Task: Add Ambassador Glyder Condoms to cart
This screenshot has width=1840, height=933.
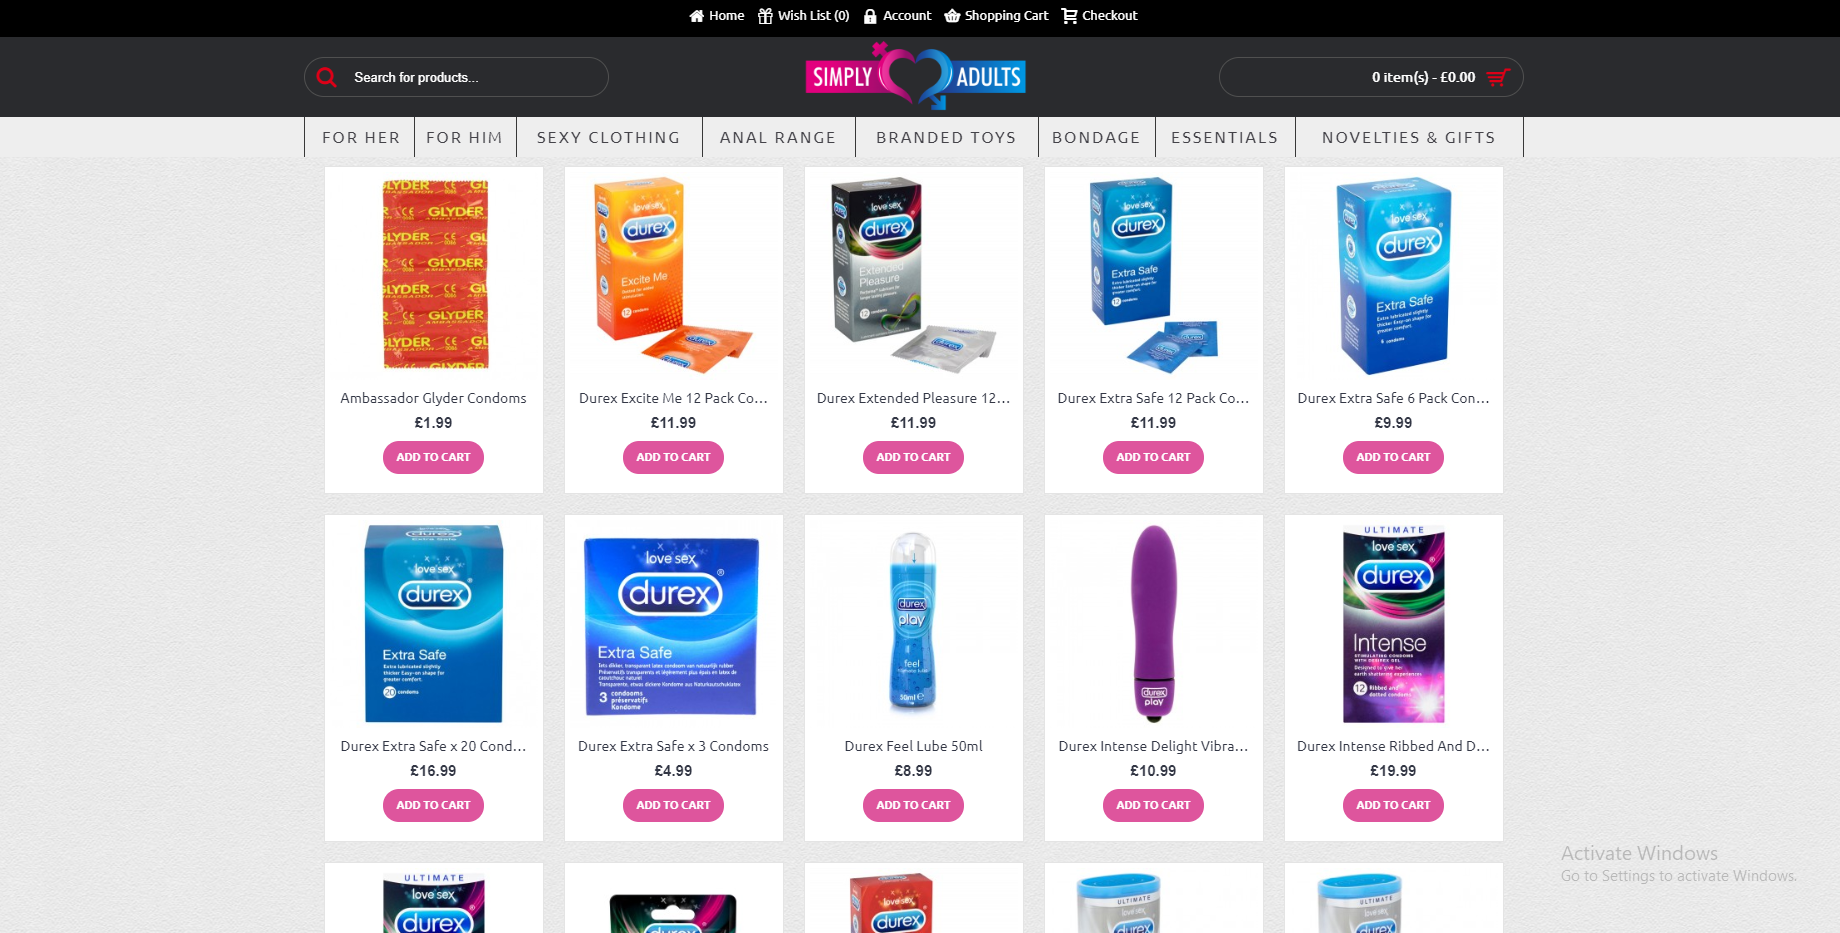Action: pyautogui.click(x=433, y=457)
